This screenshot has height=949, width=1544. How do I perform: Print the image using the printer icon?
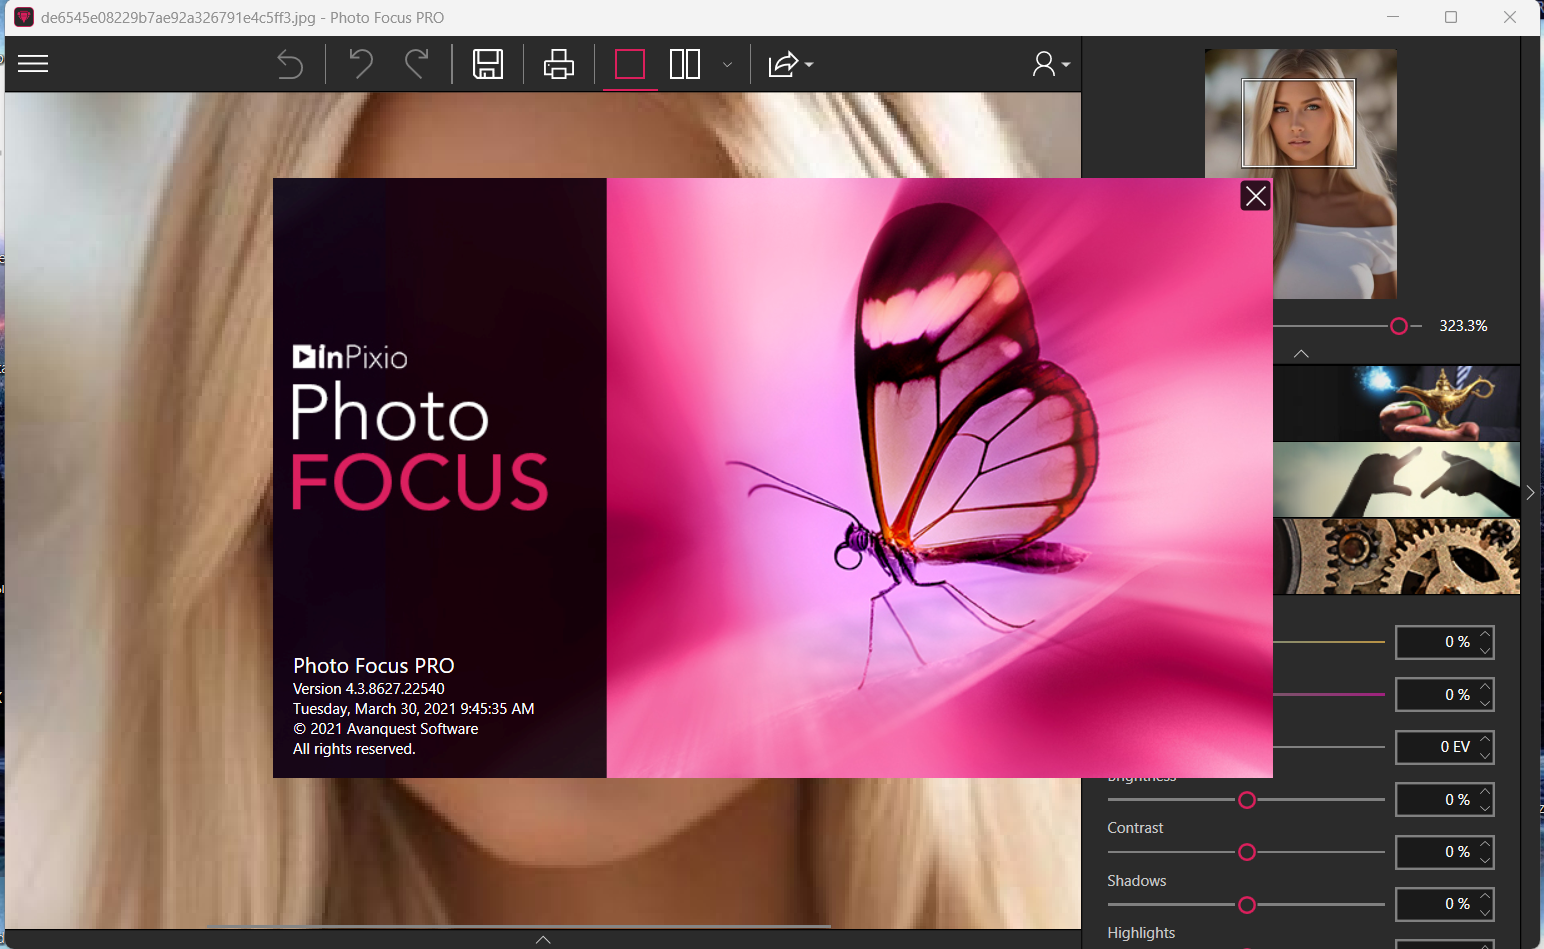coord(558,65)
